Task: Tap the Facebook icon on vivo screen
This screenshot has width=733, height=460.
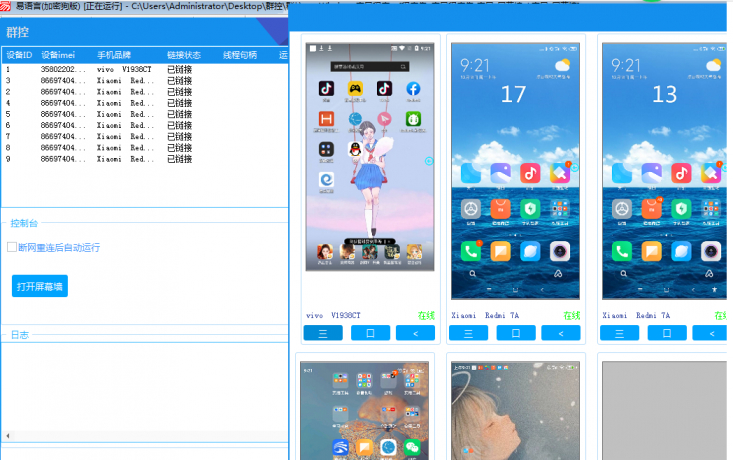Action: 413,88
